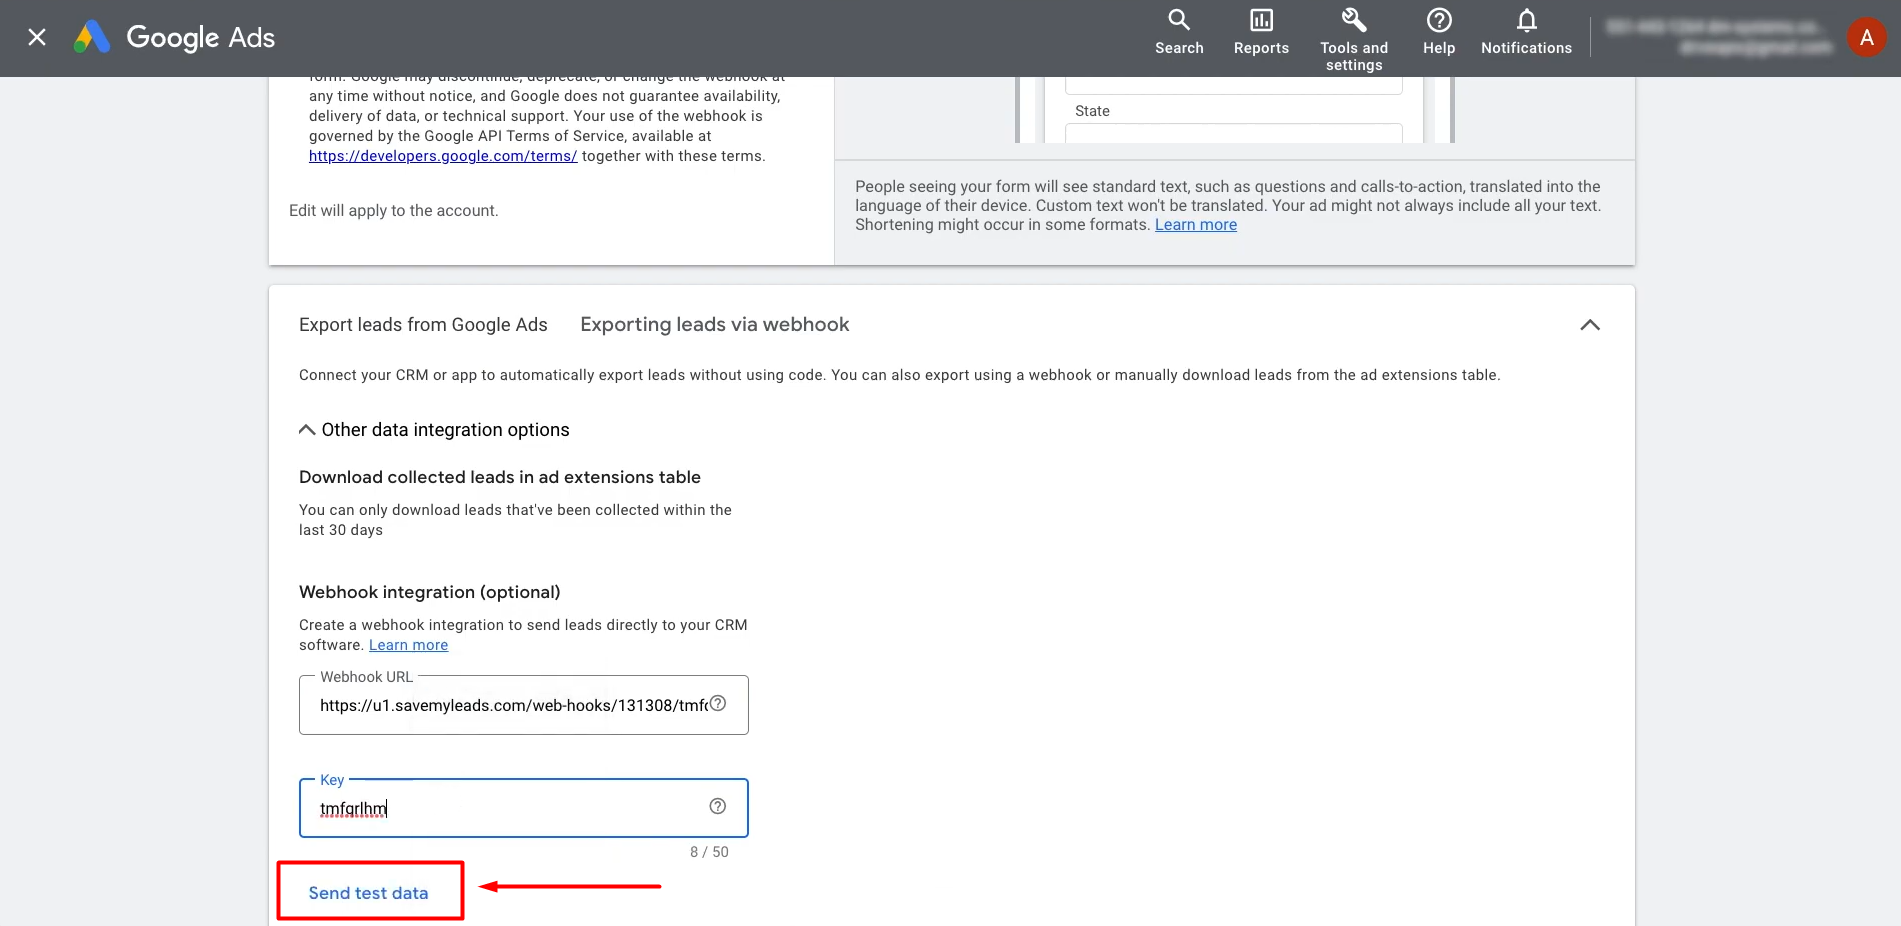Focus the Key text field
Viewport: 1901px width, 926px height.
[510, 808]
